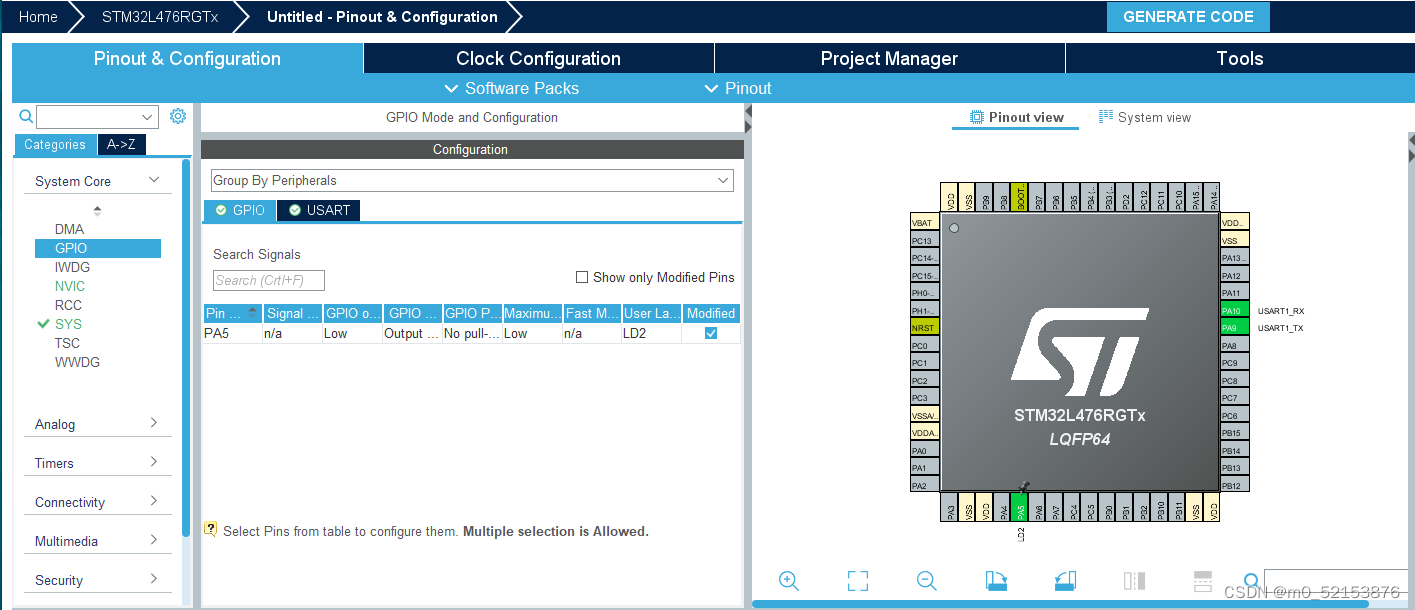Select the PB12 pin on the chip
Viewport: 1415px width, 610px height.
(1235, 486)
